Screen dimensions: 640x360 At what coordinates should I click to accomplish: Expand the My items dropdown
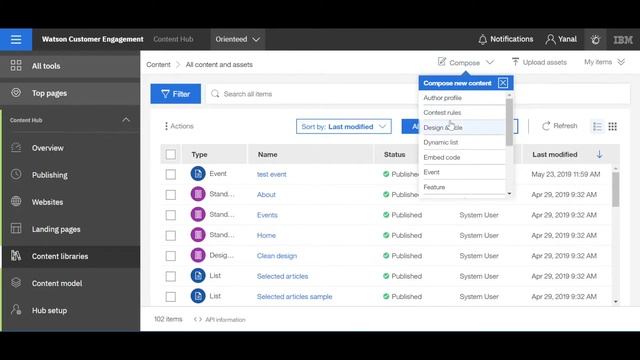pos(604,62)
